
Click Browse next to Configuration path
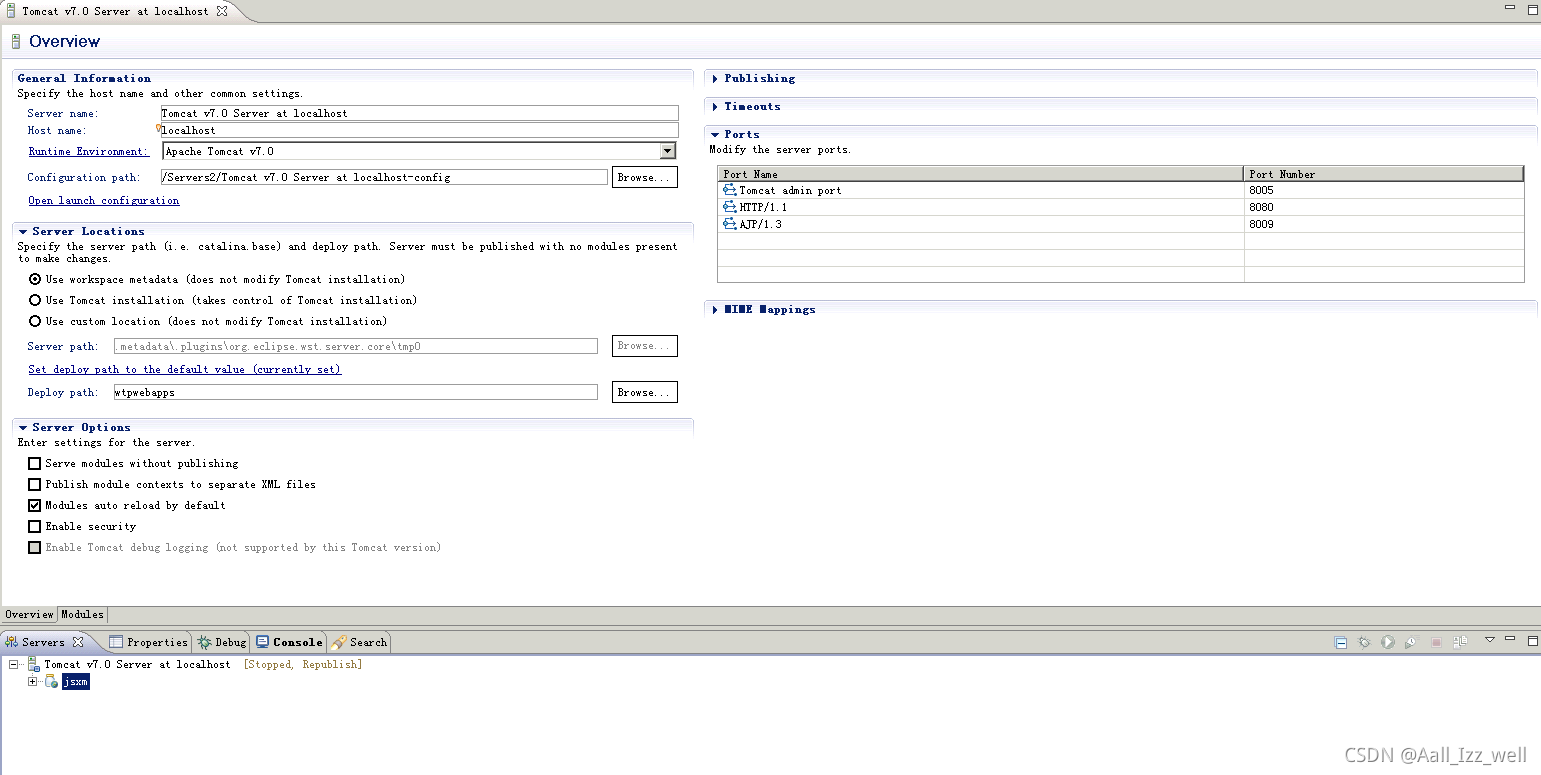tap(645, 177)
